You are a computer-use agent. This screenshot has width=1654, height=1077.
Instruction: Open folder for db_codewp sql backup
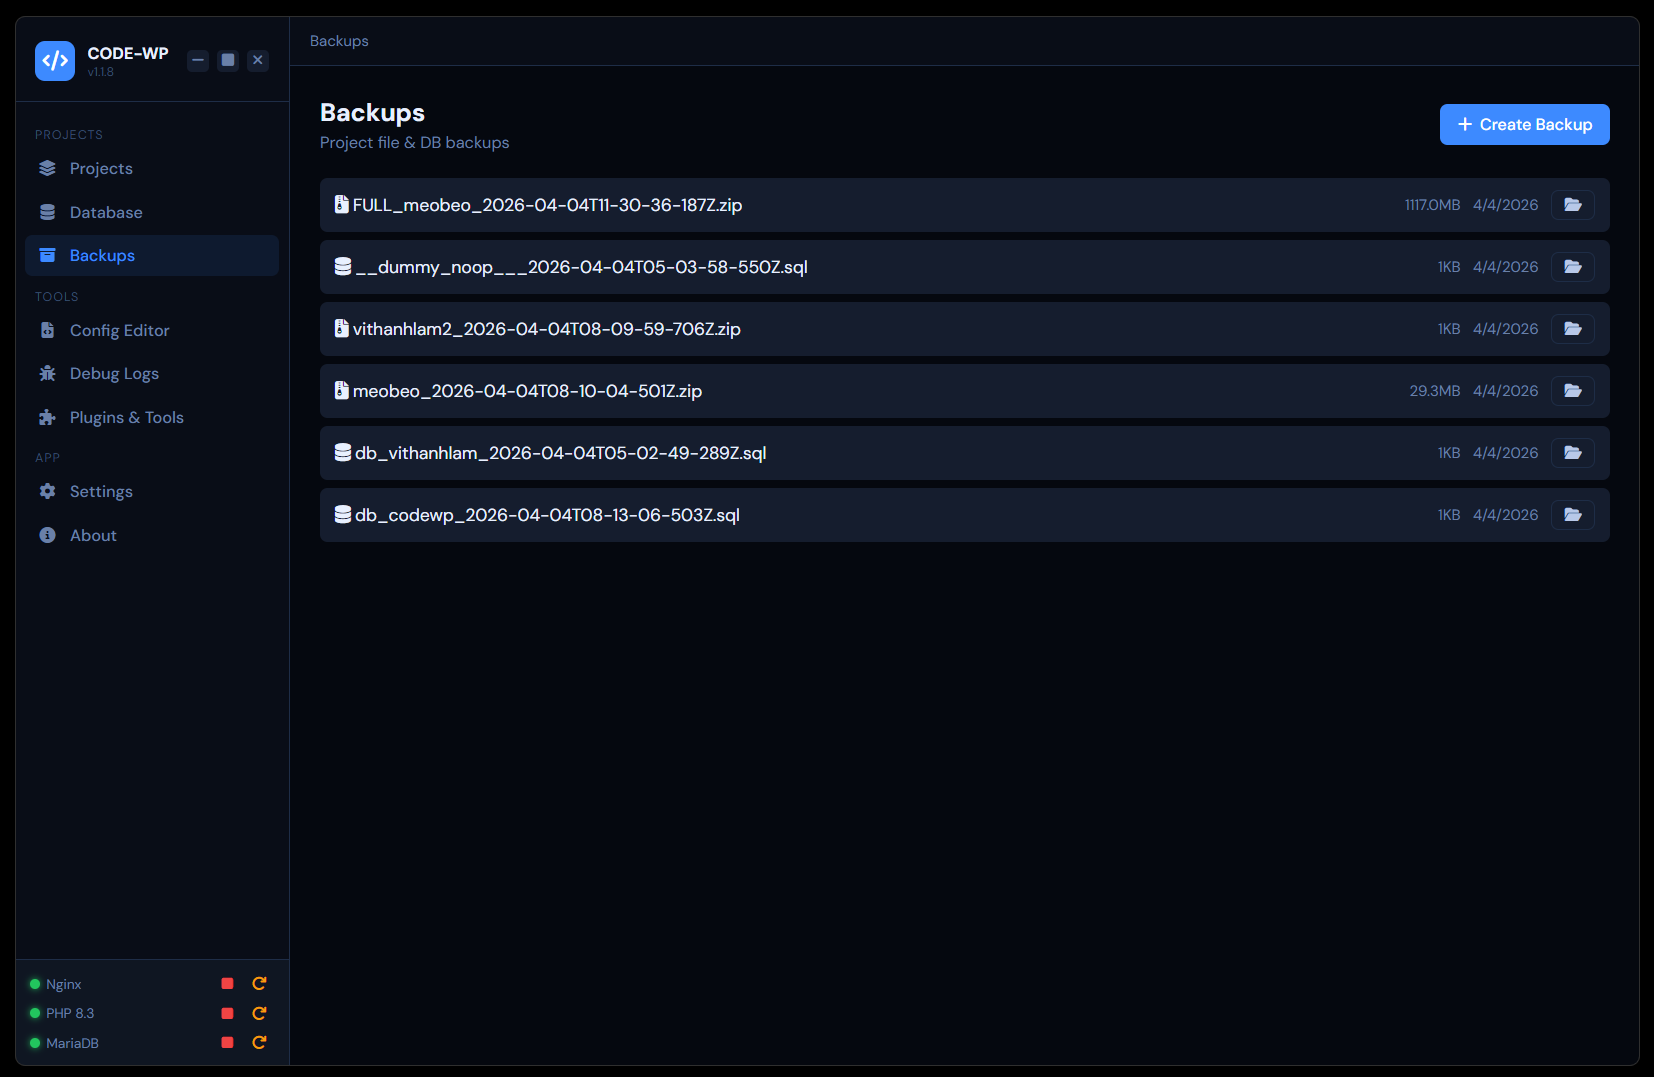click(1572, 515)
